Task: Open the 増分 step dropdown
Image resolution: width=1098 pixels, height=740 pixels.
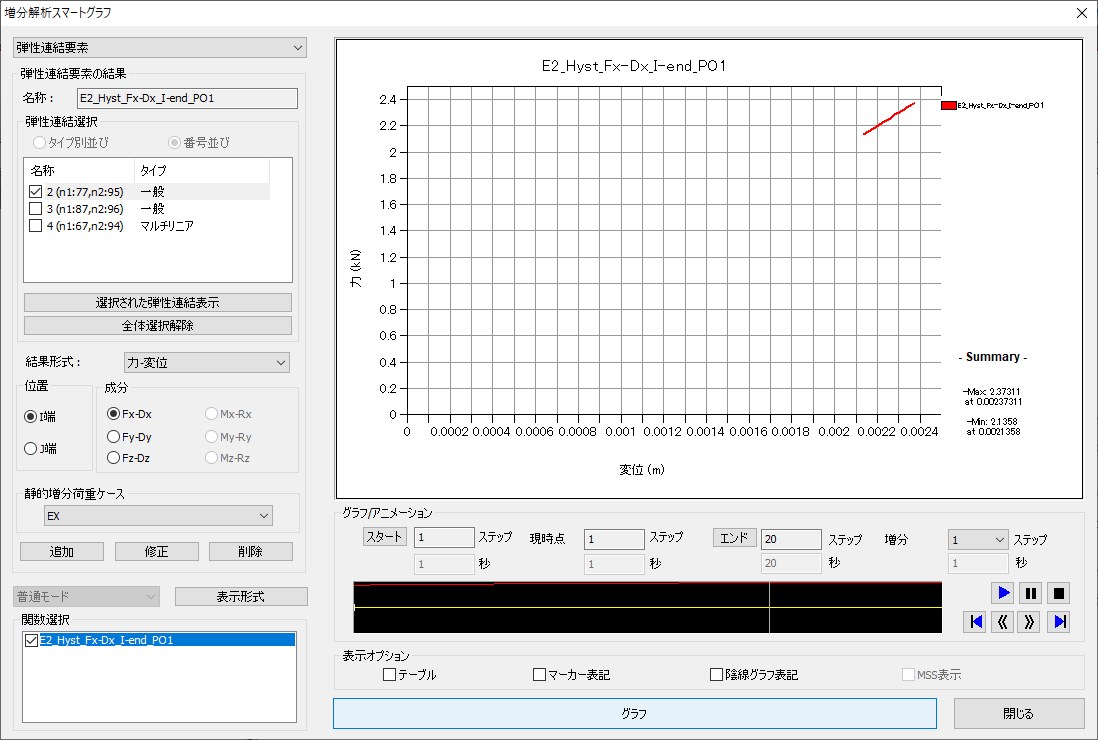Action: click(978, 540)
